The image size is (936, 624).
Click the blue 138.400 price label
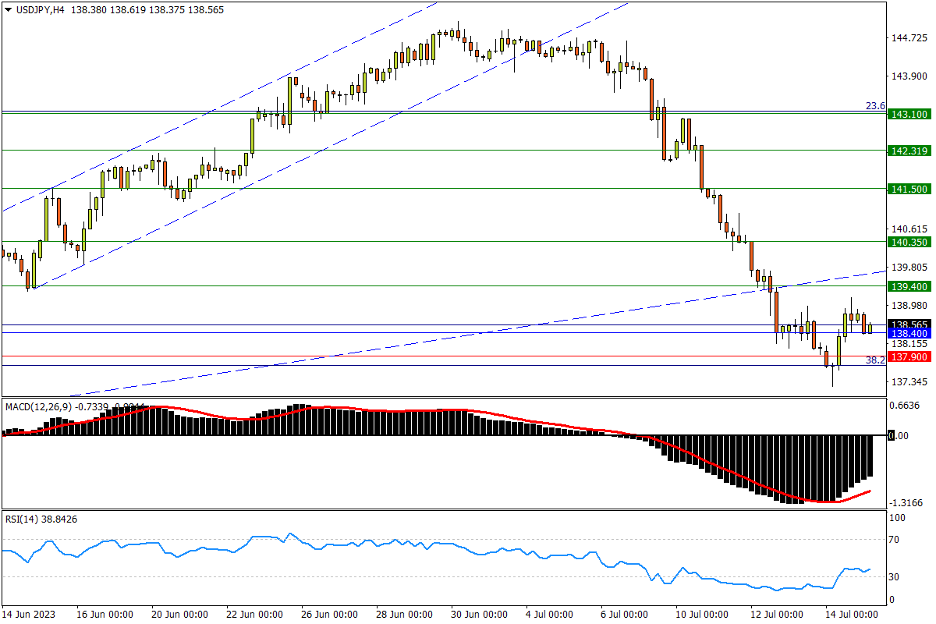[x=909, y=334]
